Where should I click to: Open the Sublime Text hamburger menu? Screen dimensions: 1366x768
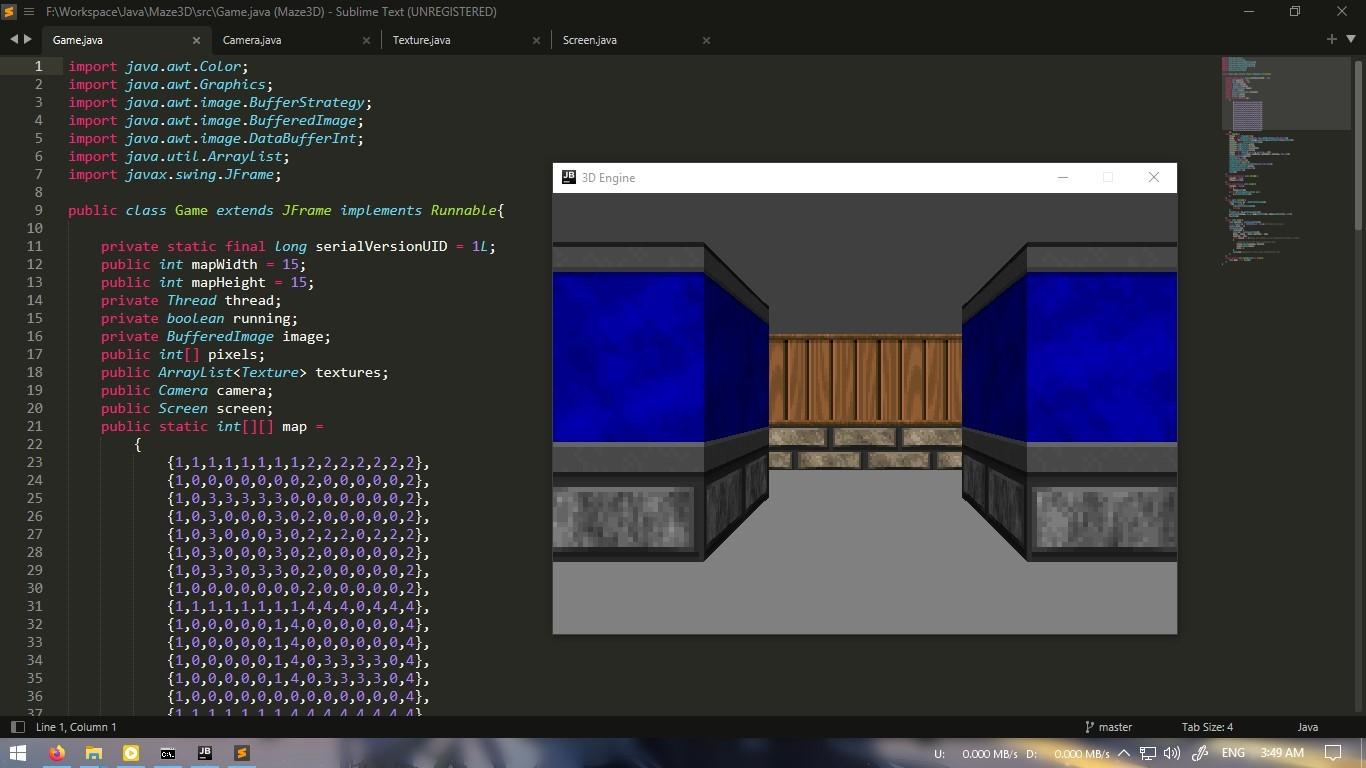coord(27,11)
